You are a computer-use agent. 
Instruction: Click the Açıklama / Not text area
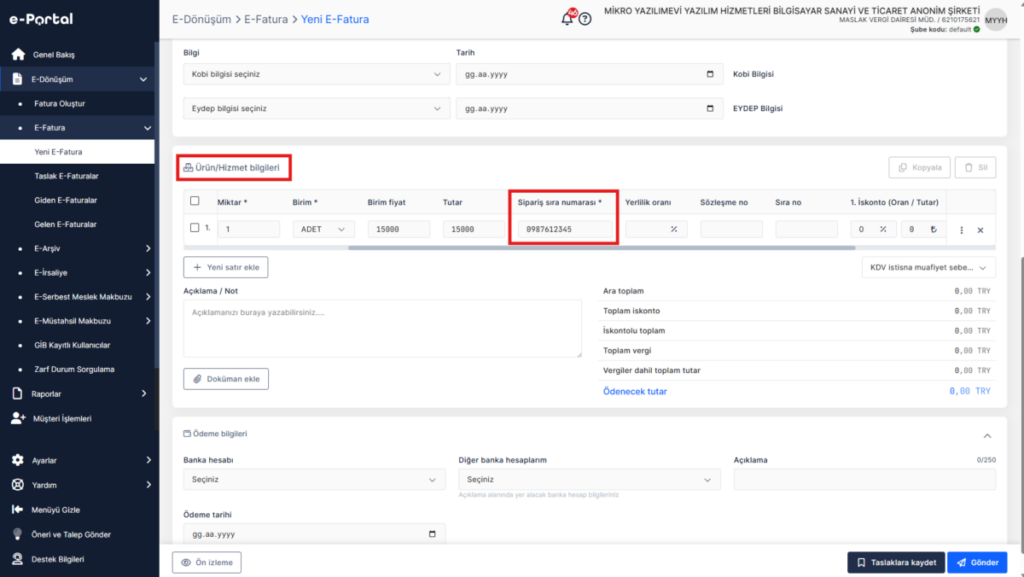click(x=382, y=328)
